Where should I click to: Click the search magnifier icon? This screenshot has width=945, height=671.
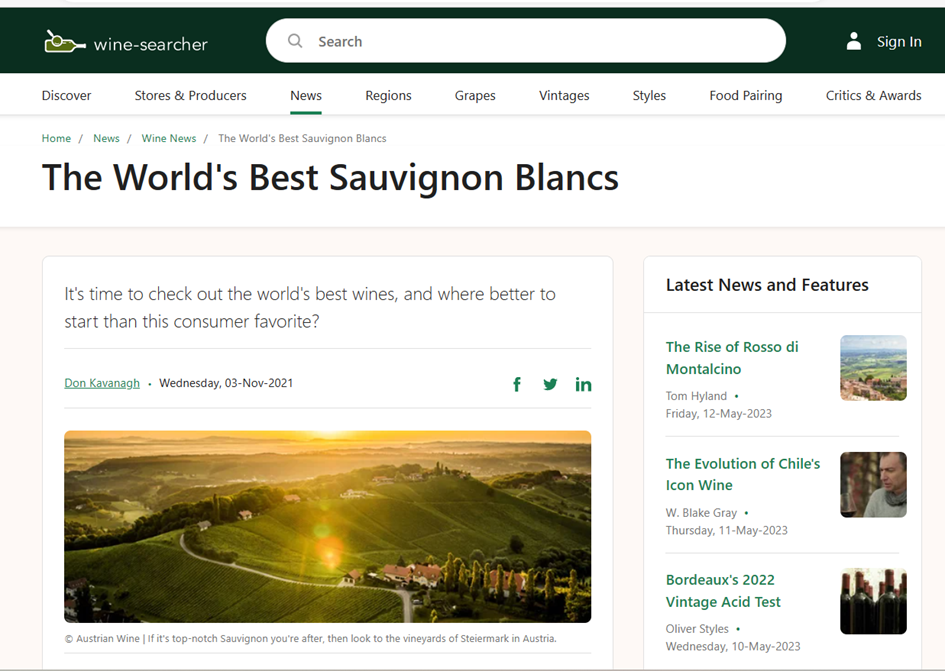coord(295,41)
